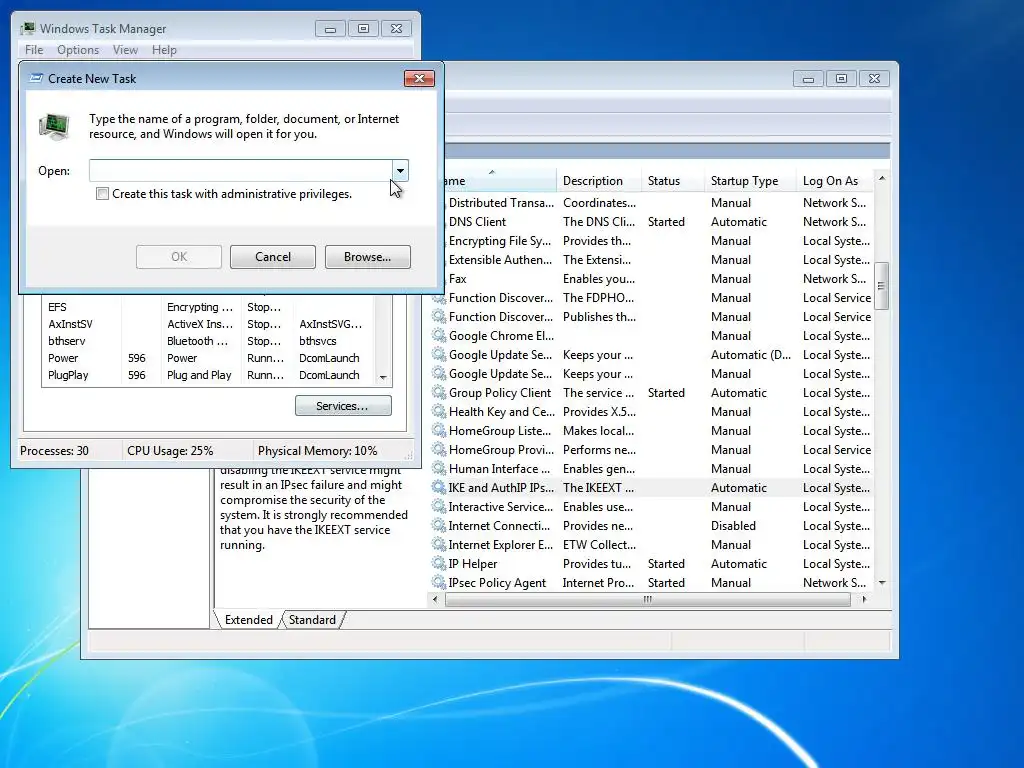Open the Help menu in Task Manager
The height and width of the screenshot is (768, 1024).
pyautogui.click(x=164, y=50)
